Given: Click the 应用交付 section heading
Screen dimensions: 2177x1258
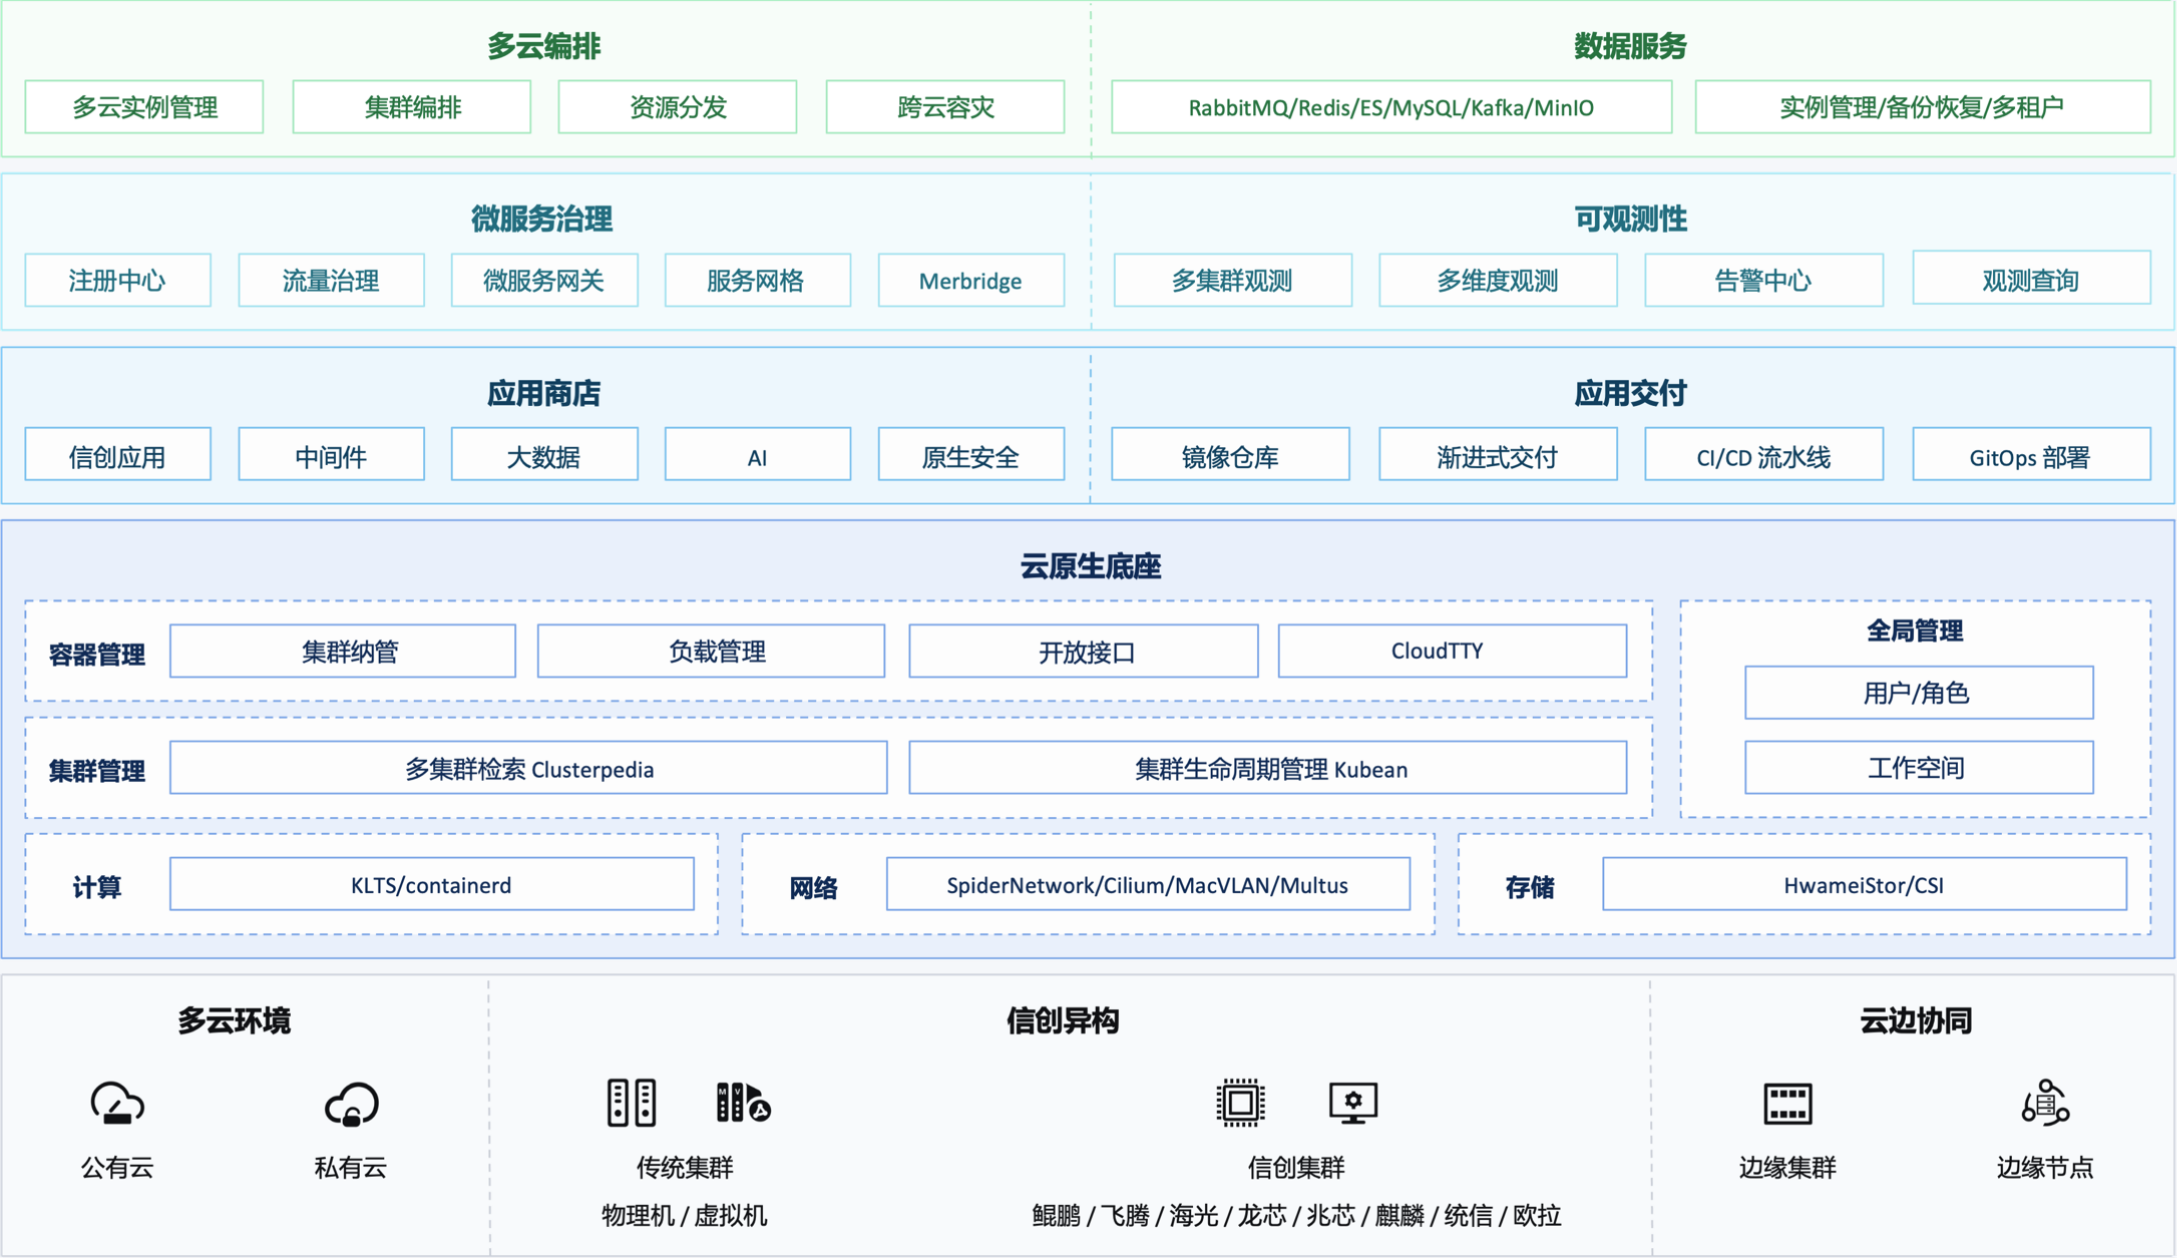Looking at the screenshot, I should pos(1630,393).
